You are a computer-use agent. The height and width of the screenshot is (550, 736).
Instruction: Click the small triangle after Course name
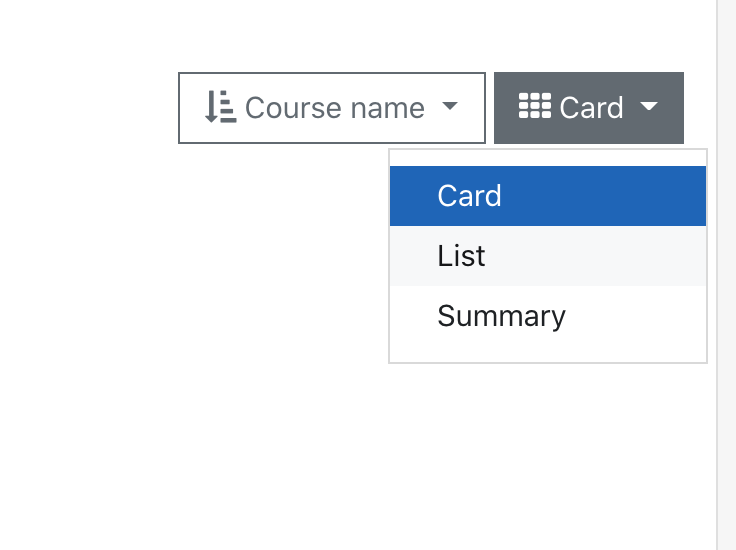coord(450,106)
